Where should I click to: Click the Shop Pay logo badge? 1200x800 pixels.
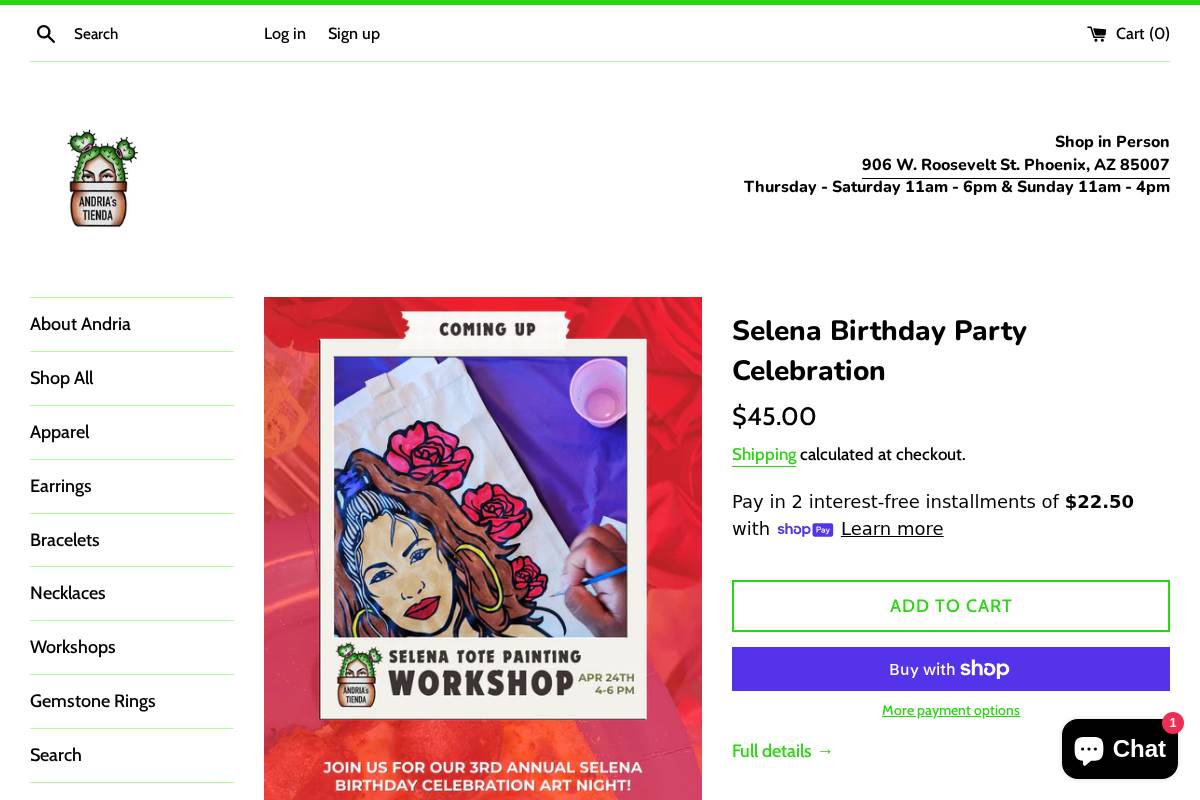click(x=805, y=530)
